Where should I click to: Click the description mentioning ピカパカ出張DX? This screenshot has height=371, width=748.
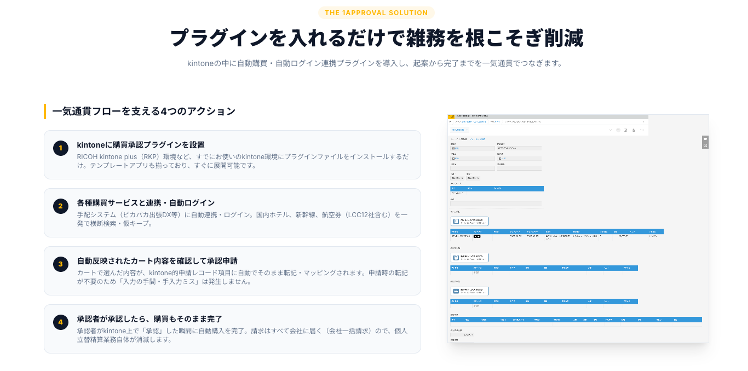[243, 219]
